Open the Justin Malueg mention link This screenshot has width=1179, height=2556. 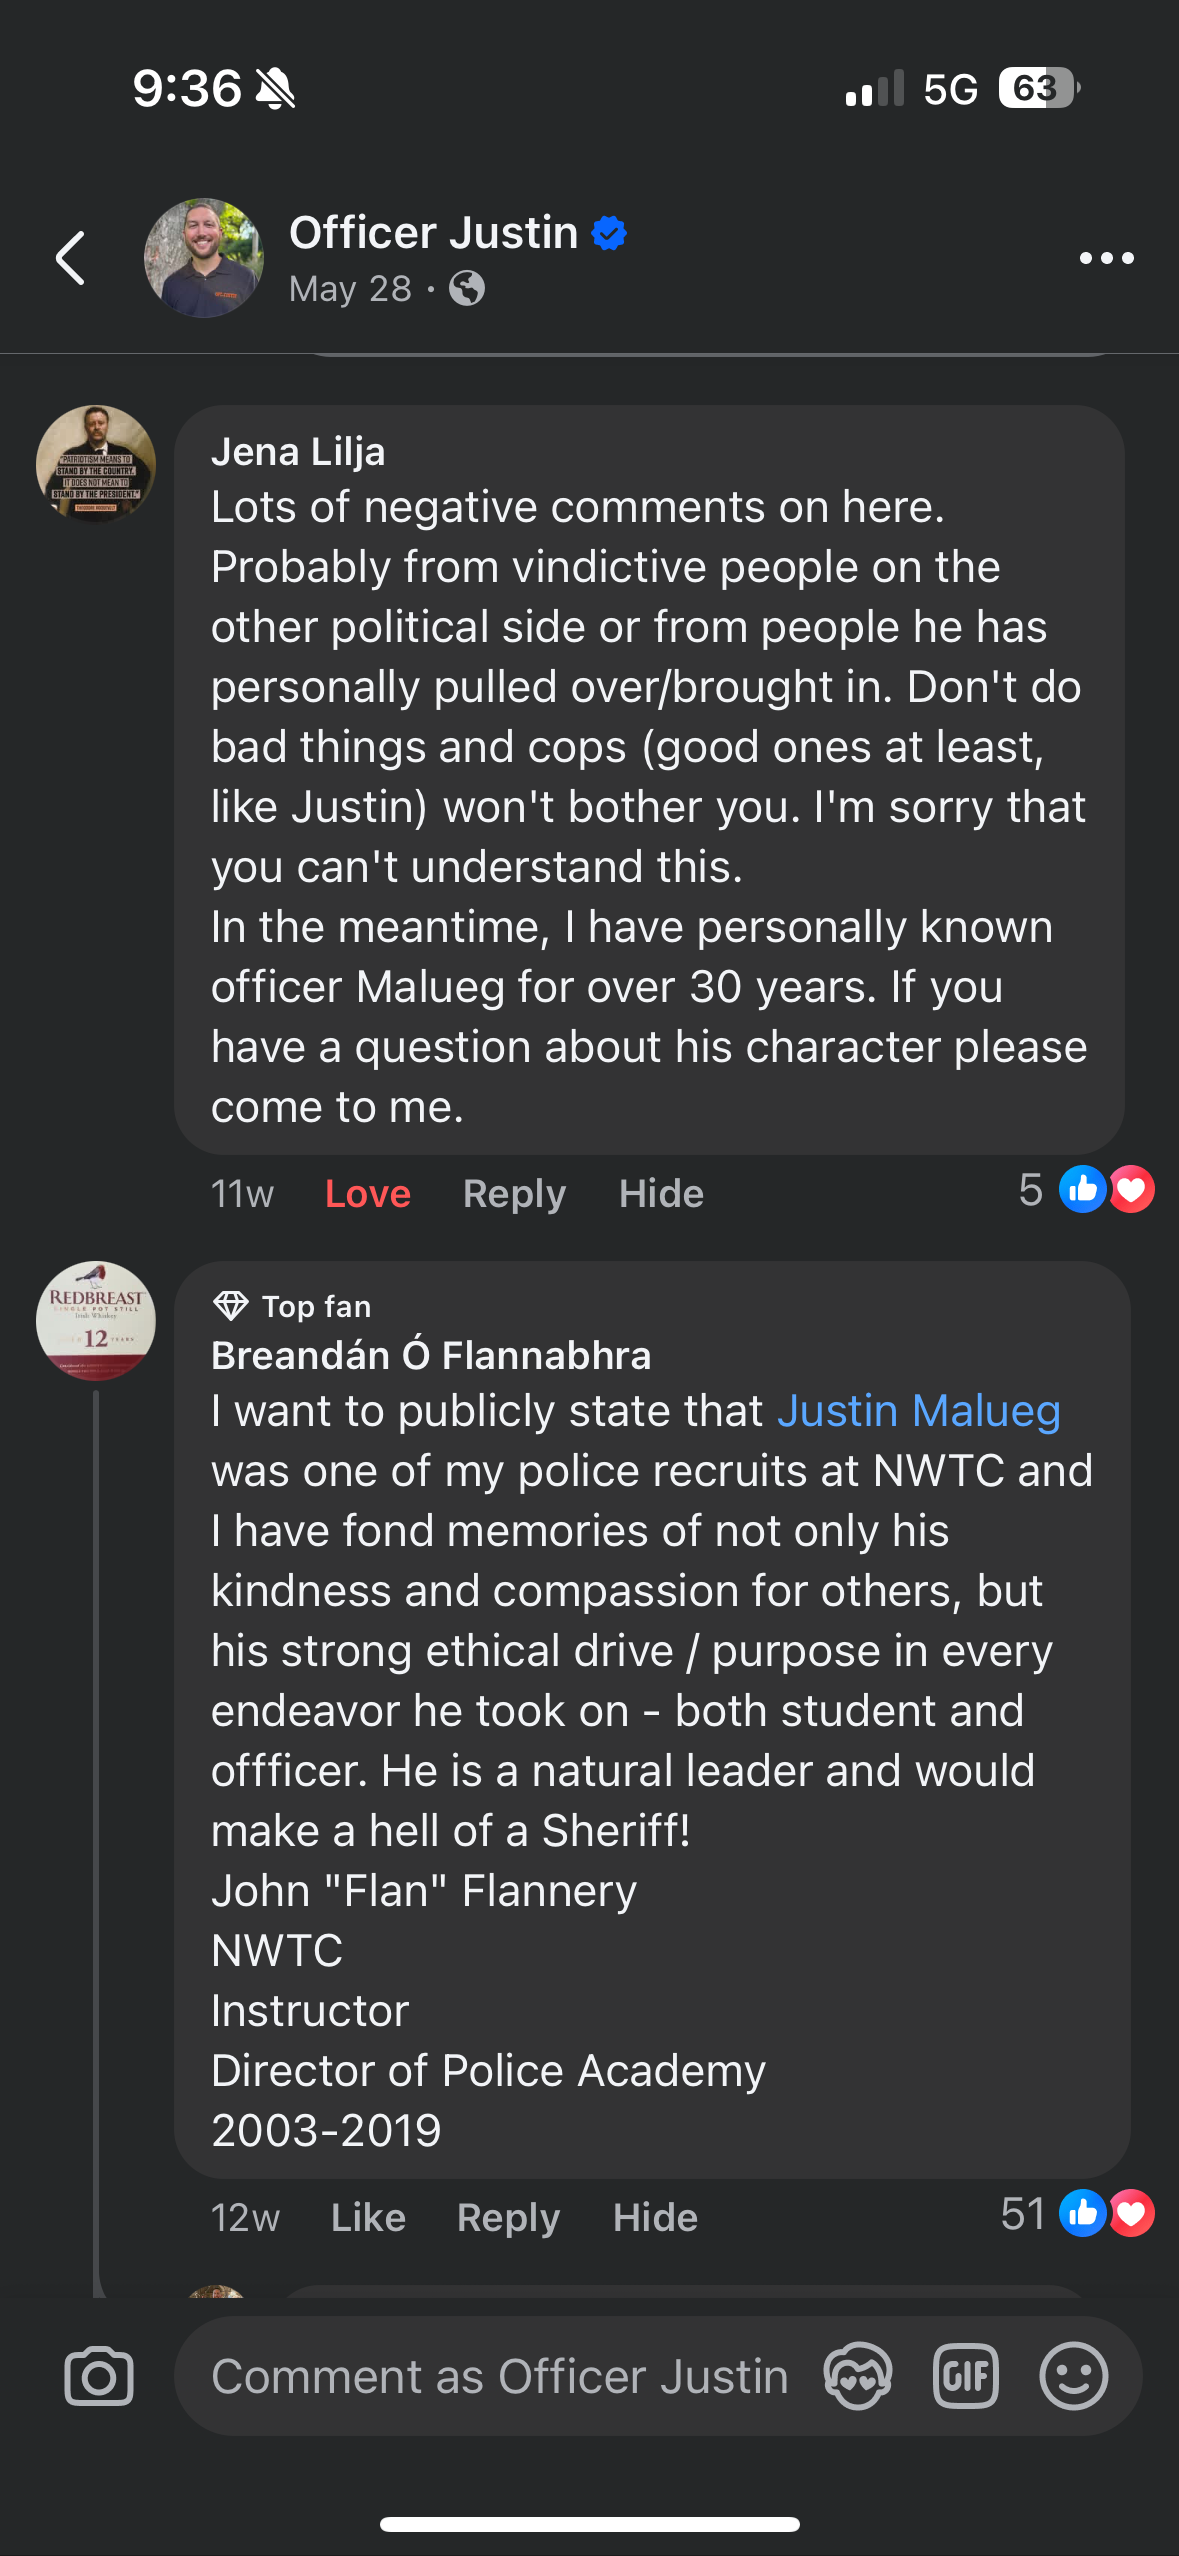[918, 1411]
